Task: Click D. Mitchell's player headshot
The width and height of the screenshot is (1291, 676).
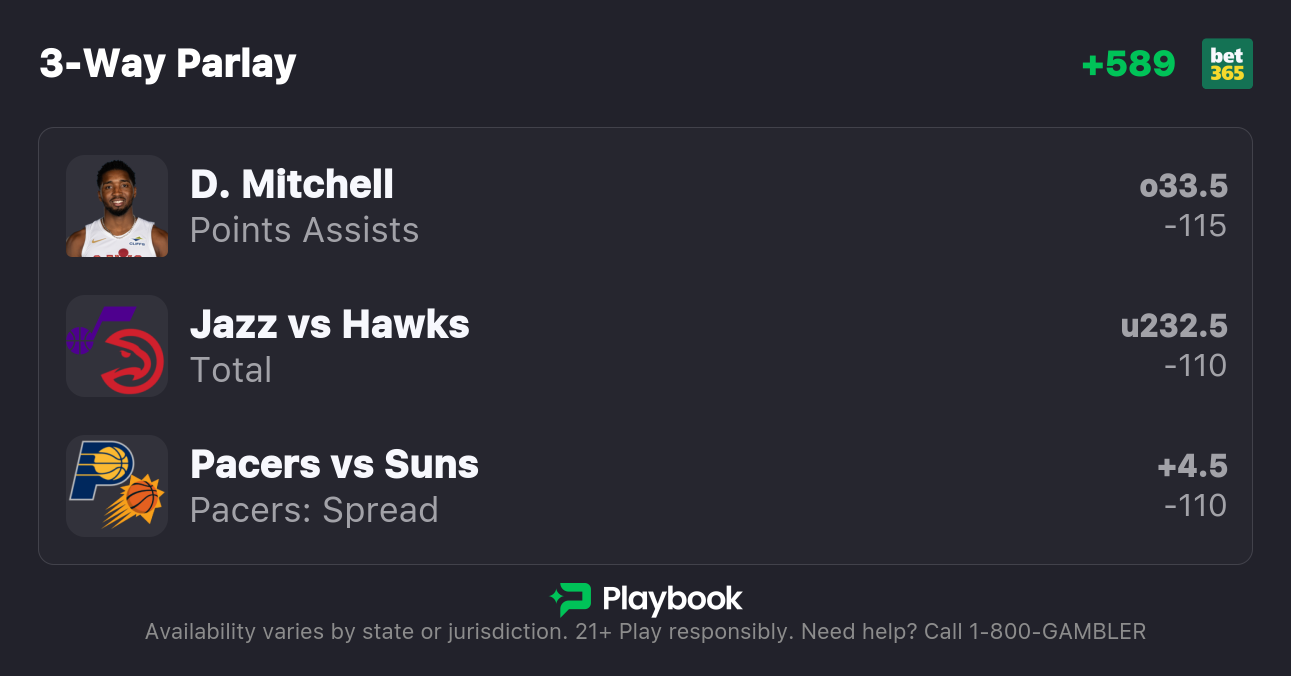Action: (x=117, y=206)
